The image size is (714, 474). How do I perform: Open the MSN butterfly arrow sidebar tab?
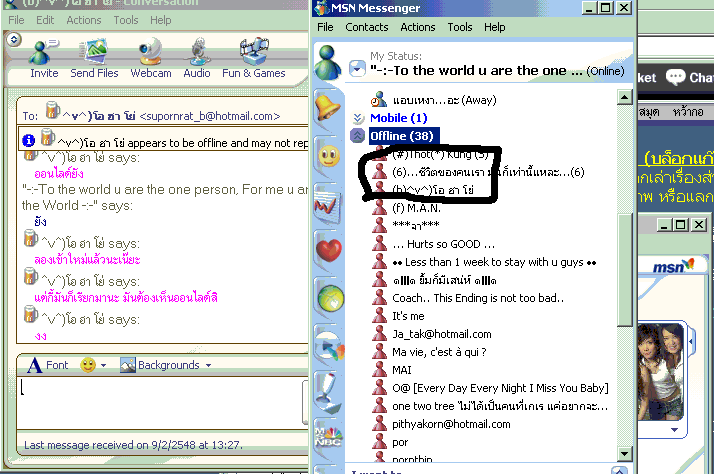(331, 348)
